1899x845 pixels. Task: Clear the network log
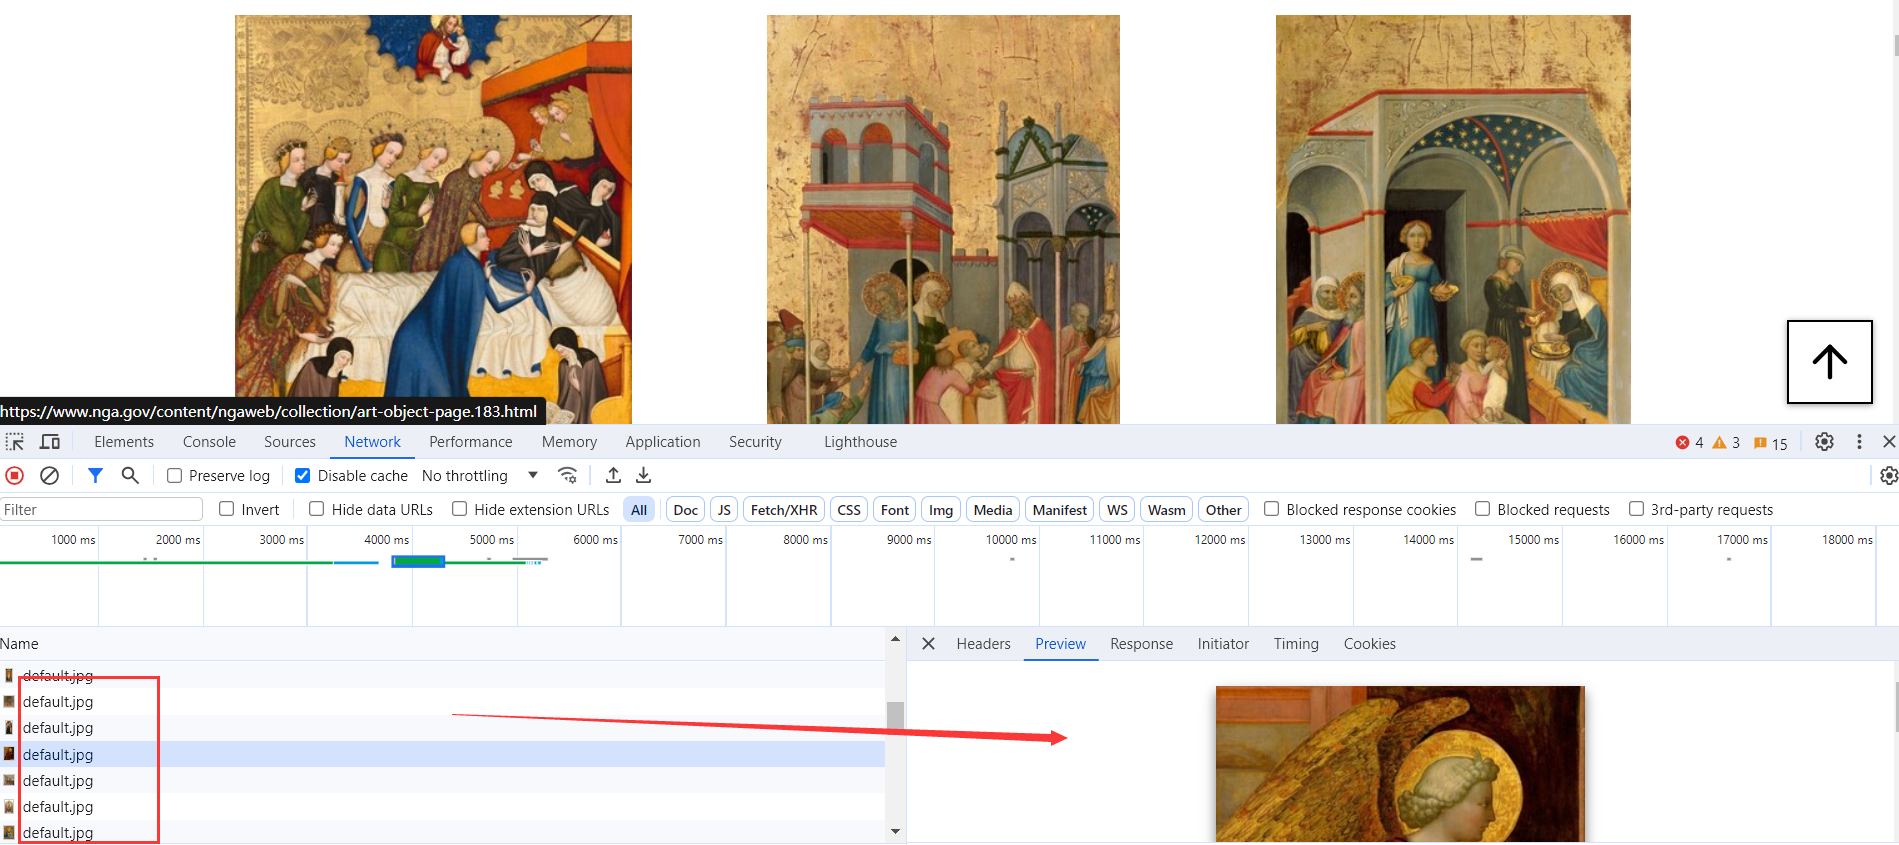[x=49, y=476]
